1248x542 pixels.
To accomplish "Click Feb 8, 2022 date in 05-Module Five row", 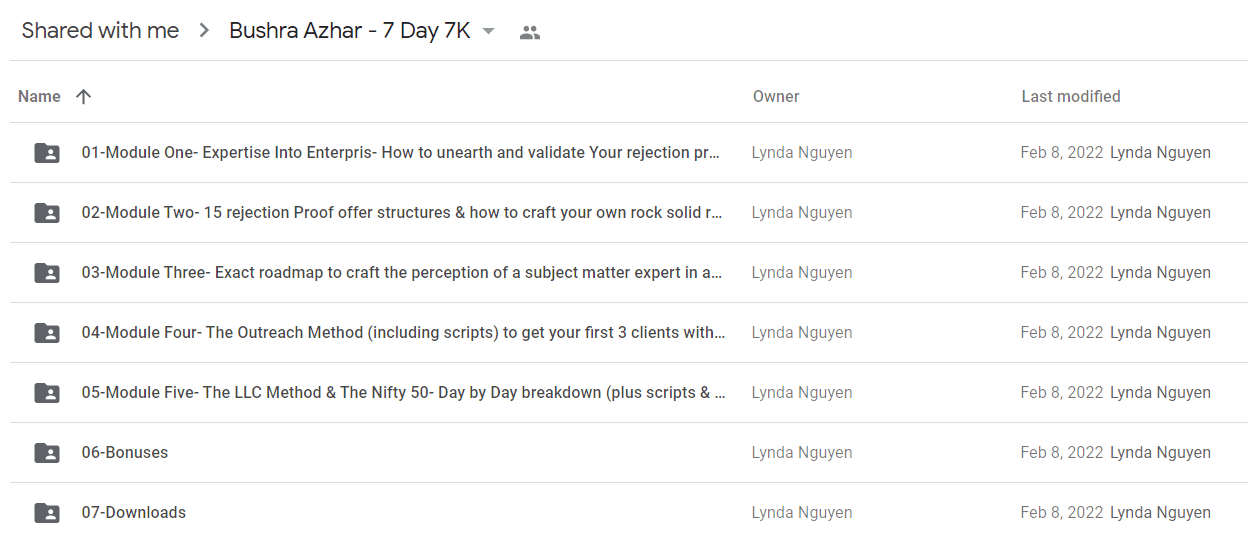I will 1062,393.
